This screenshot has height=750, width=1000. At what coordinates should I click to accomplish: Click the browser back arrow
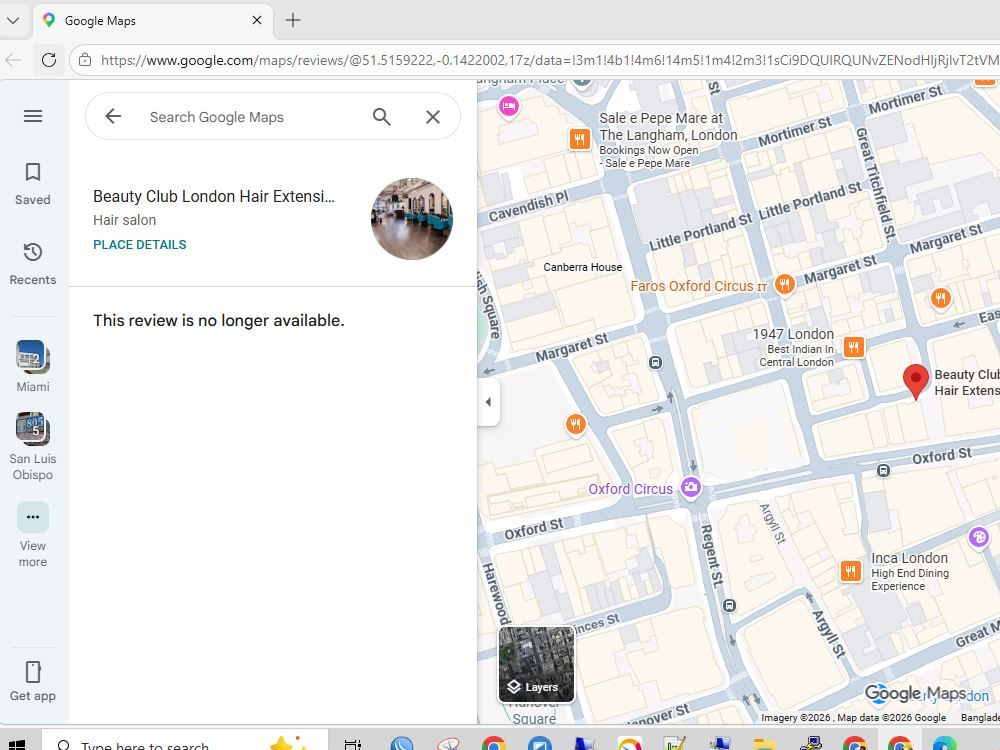[x=13, y=60]
